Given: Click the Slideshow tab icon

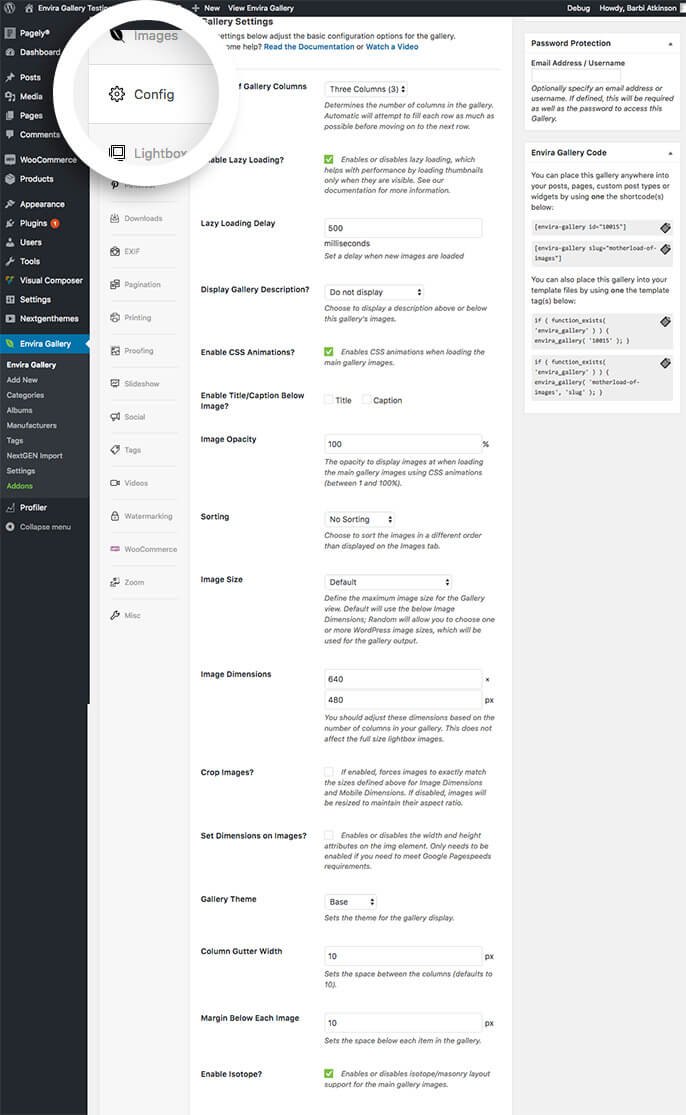Looking at the screenshot, I should (x=116, y=384).
